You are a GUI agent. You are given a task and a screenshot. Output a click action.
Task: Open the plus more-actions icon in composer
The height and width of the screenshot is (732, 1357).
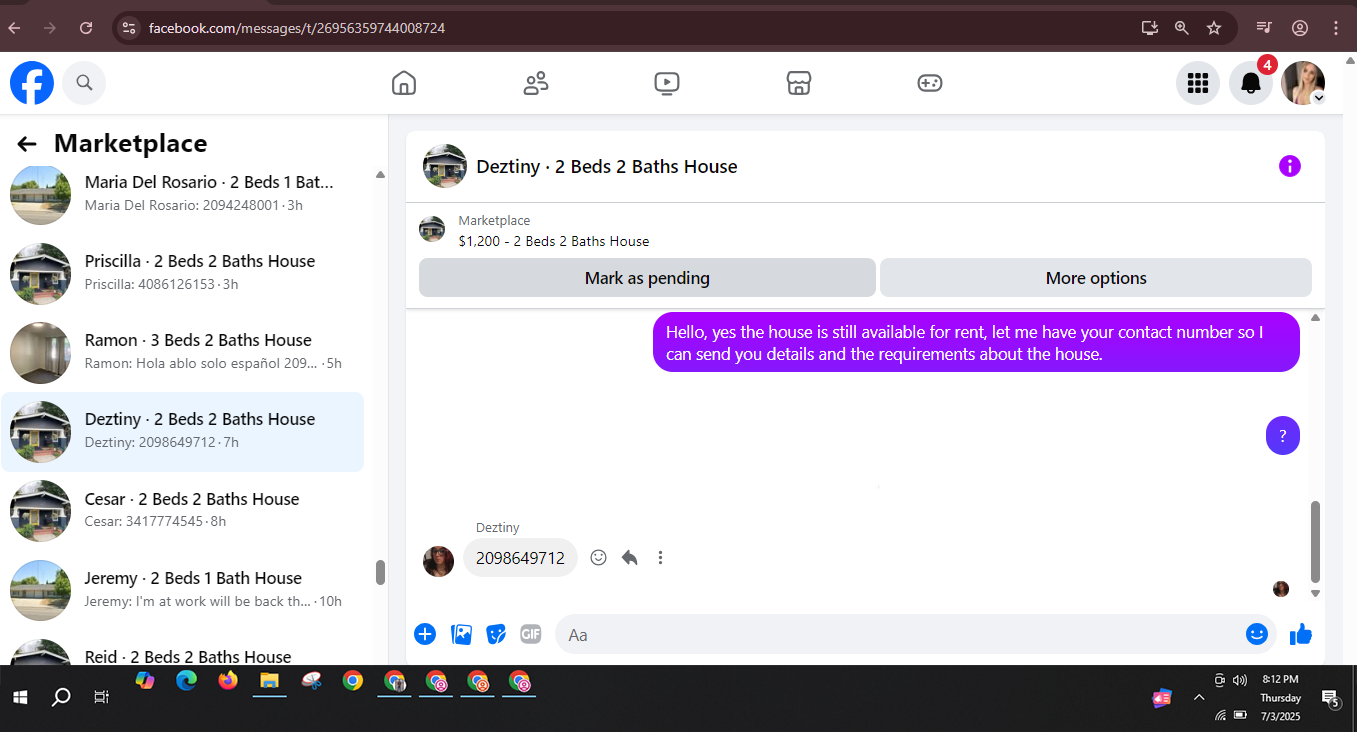point(425,634)
